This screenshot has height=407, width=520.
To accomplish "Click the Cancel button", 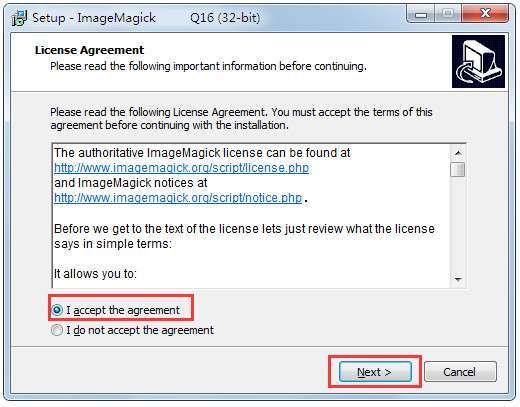I will (460, 372).
